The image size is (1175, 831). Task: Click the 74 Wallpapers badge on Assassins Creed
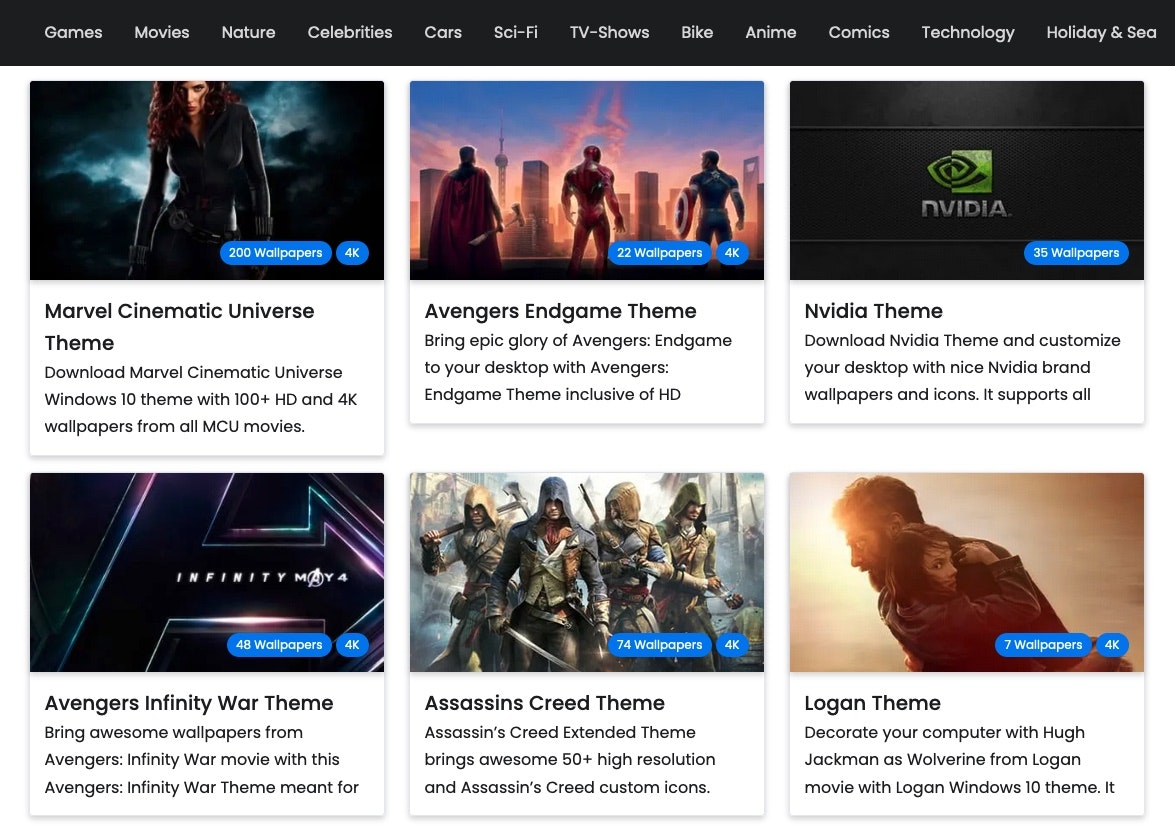[x=659, y=645]
